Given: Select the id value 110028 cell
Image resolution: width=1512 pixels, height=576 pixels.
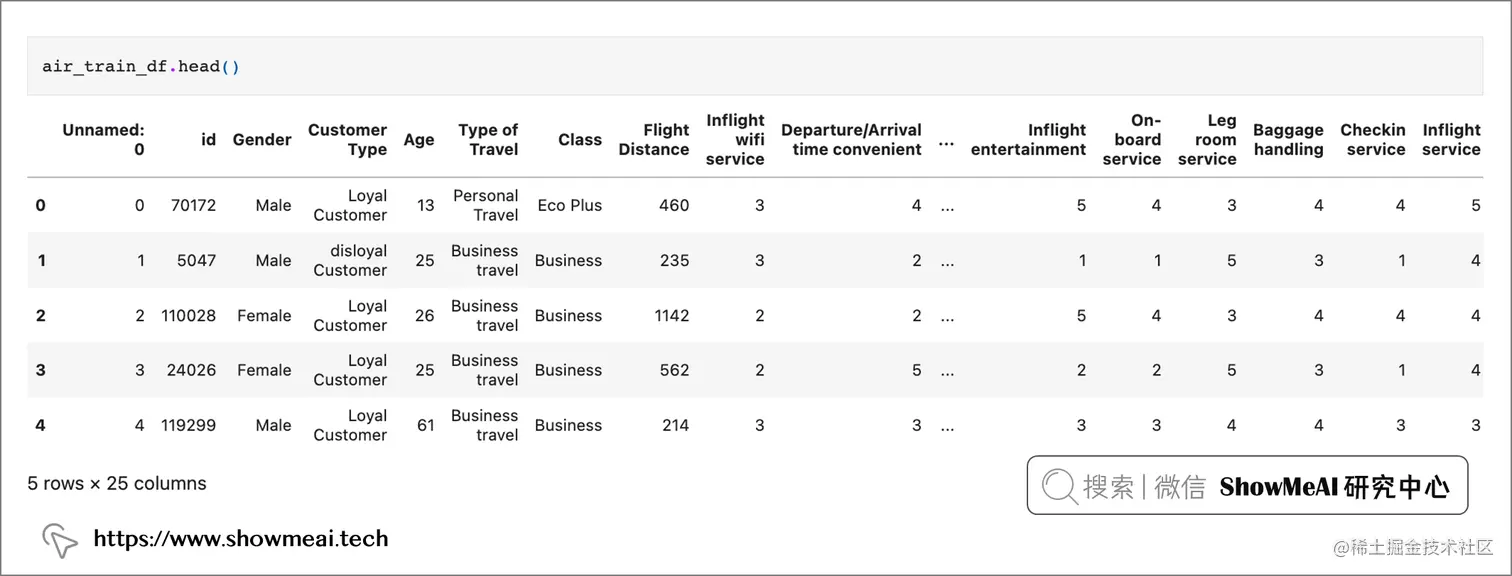Looking at the screenshot, I should pos(189,316).
